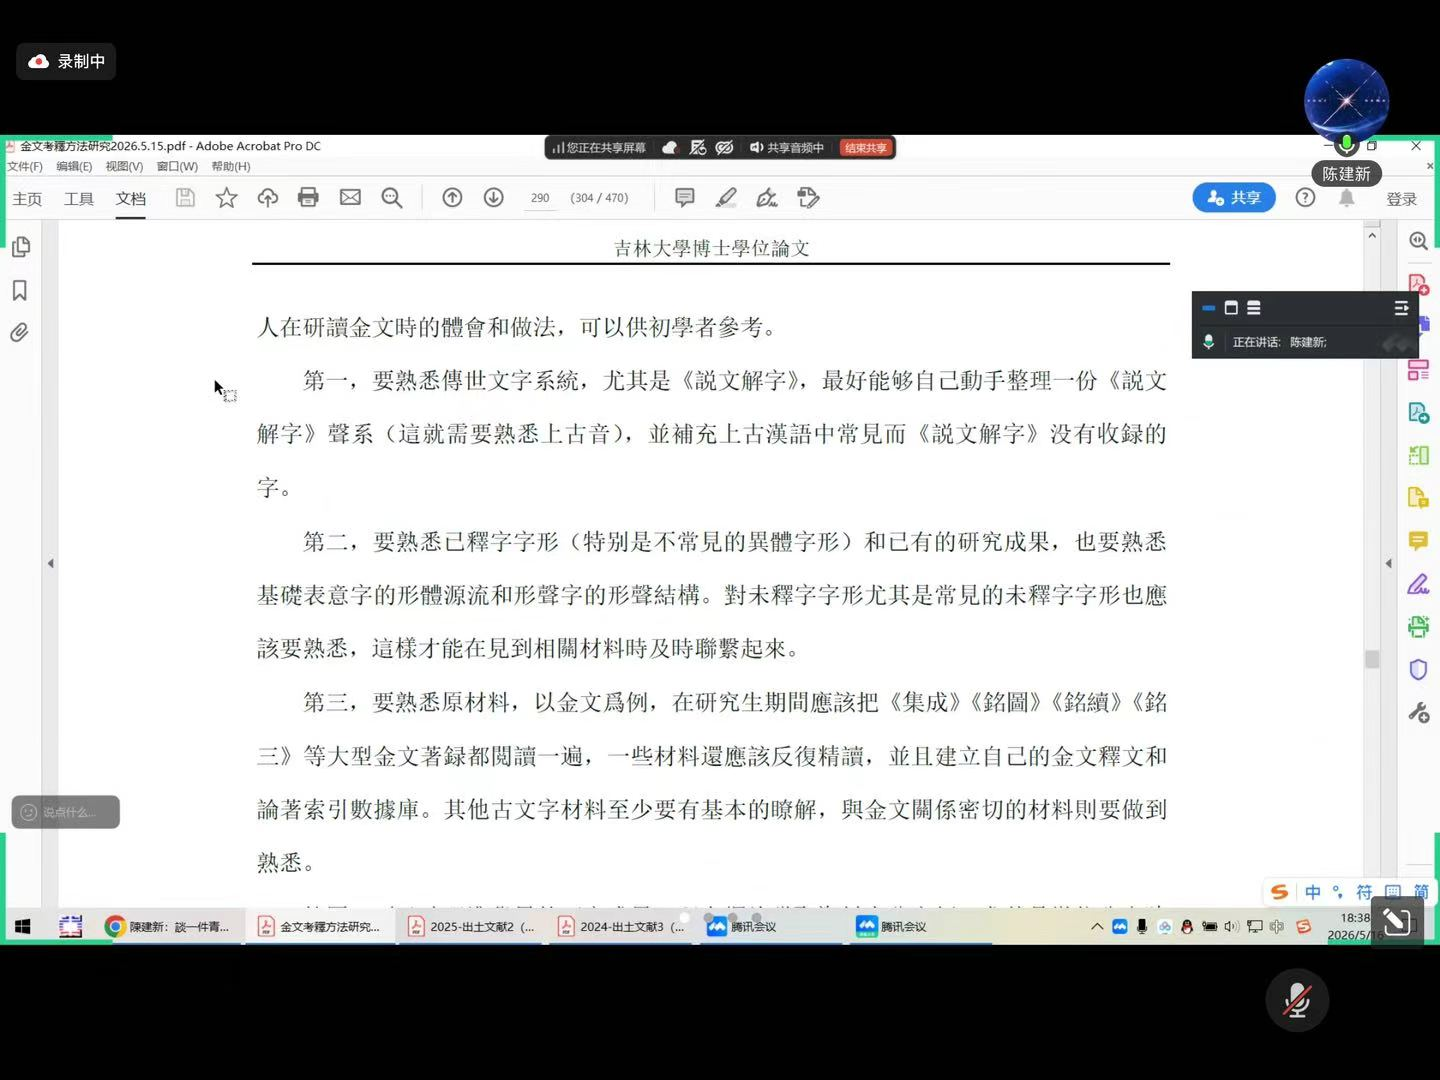Switch to the 主页 tab
This screenshot has width=1440, height=1080.
(x=27, y=199)
